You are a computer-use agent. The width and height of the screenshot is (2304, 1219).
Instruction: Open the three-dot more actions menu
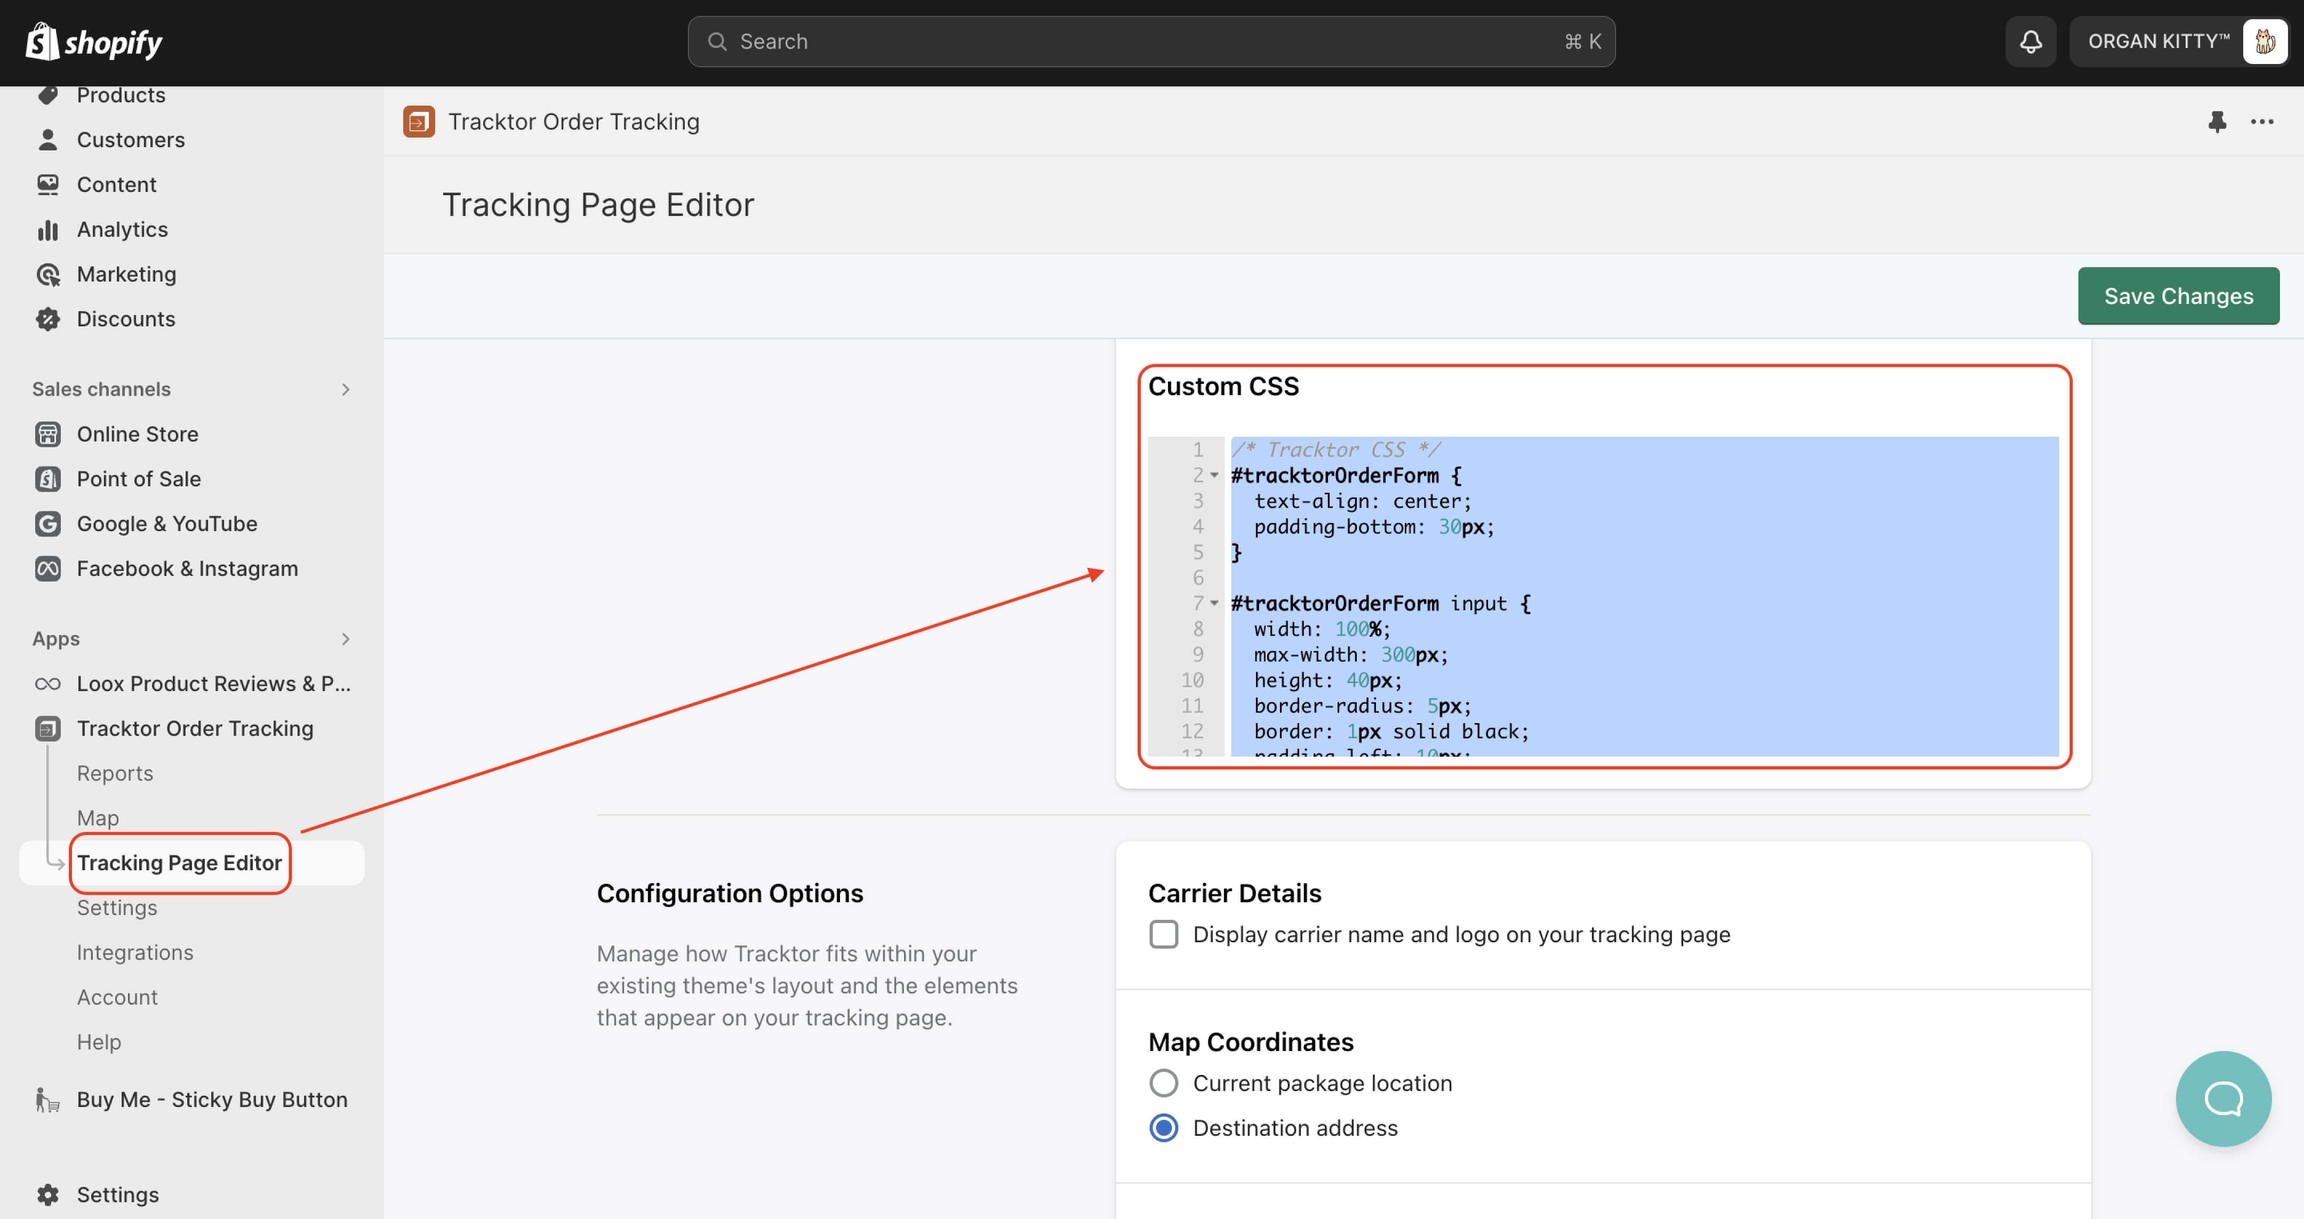tap(2262, 121)
